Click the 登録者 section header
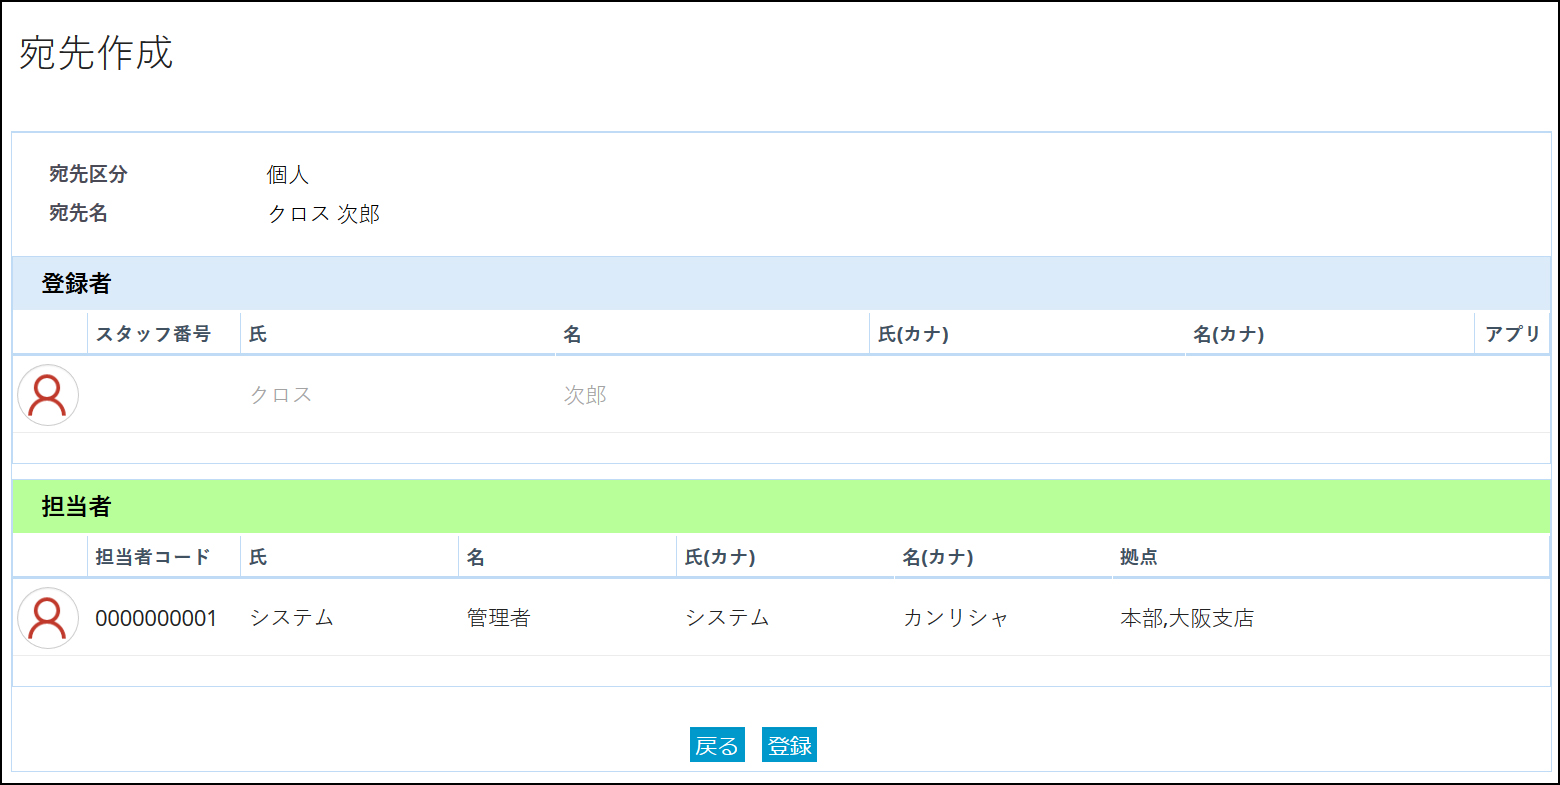Image resolution: width=1560 pixels, height=785 pixels. tap(781, 283)
